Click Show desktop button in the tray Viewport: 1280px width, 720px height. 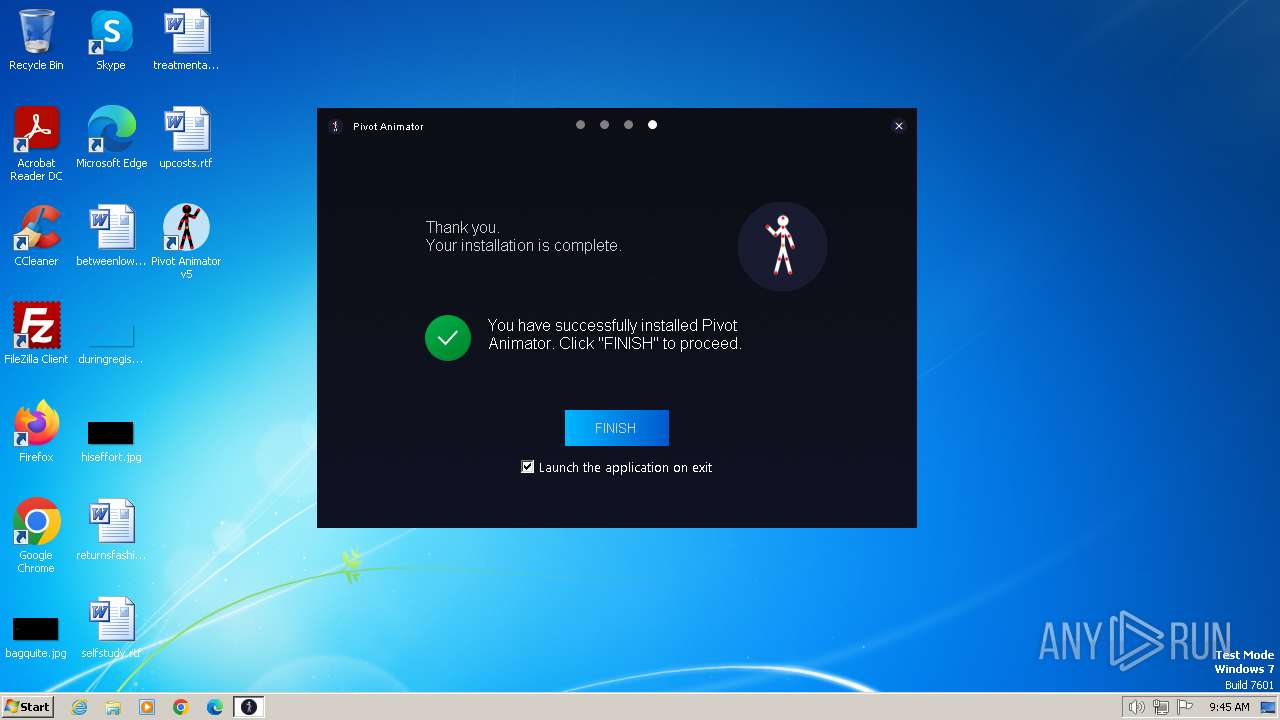1269,707
